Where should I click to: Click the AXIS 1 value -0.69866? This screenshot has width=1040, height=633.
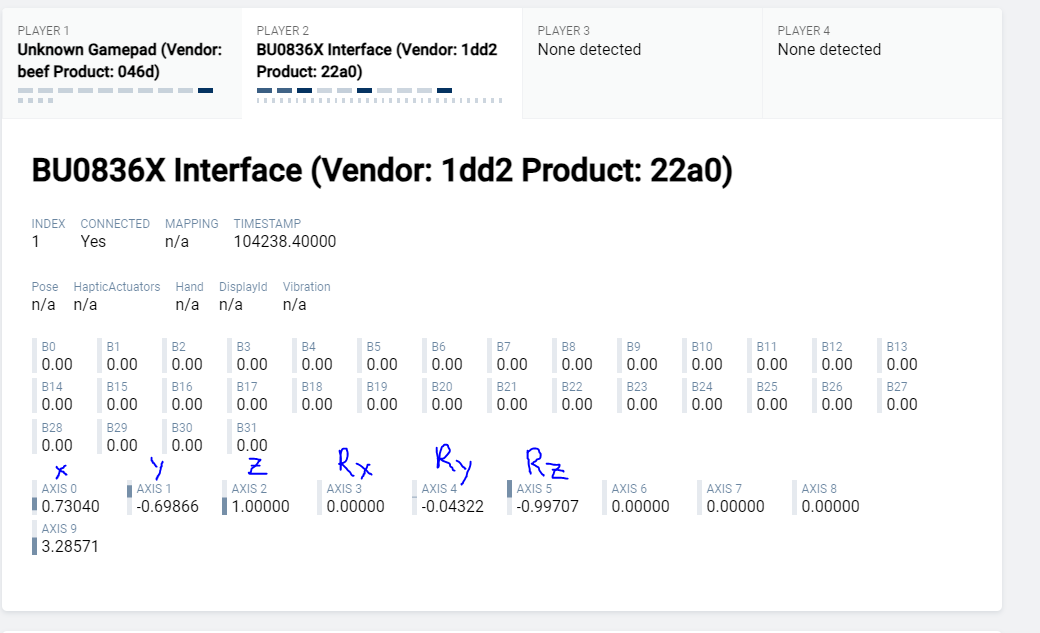tap(167, 506)
